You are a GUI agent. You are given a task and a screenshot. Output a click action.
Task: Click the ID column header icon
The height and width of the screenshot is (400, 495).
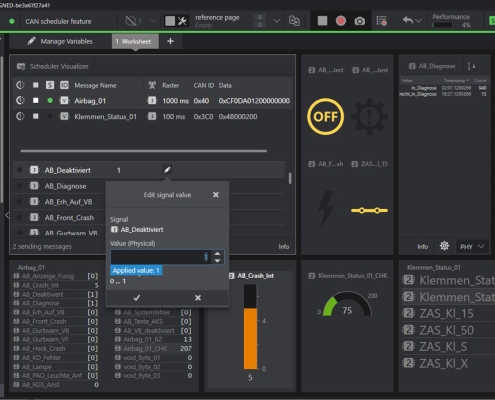click(64, 85)
